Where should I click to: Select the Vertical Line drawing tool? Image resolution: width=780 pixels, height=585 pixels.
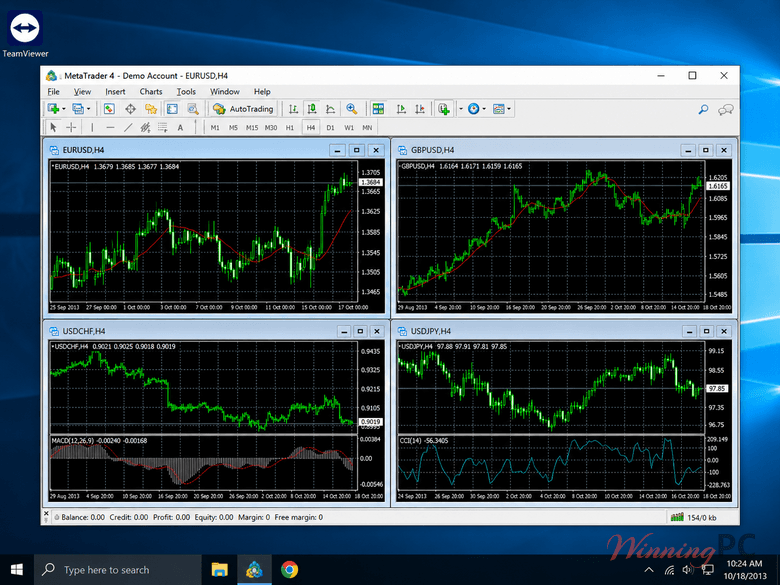click(x=92, y=127)
